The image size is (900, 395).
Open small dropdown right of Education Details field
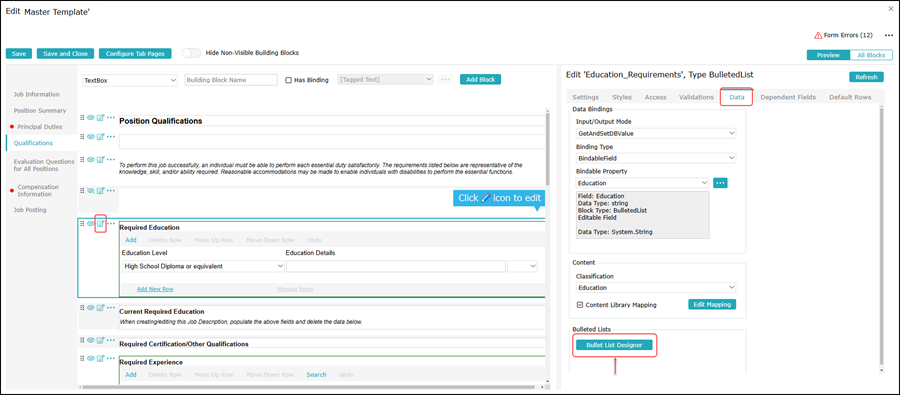522,266
